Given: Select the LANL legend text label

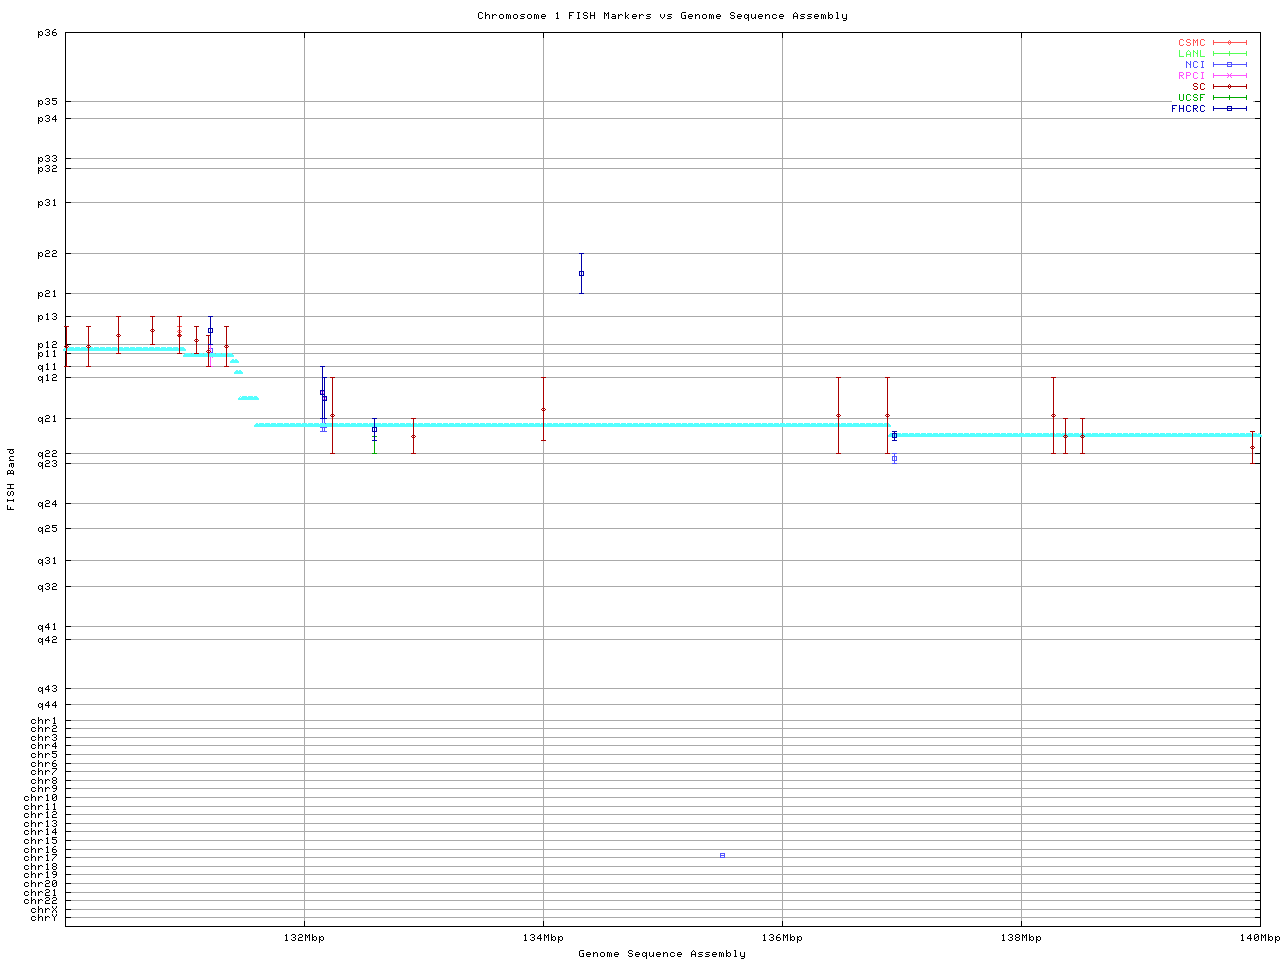Looking at the screenshot, I should coord(1191,54).
